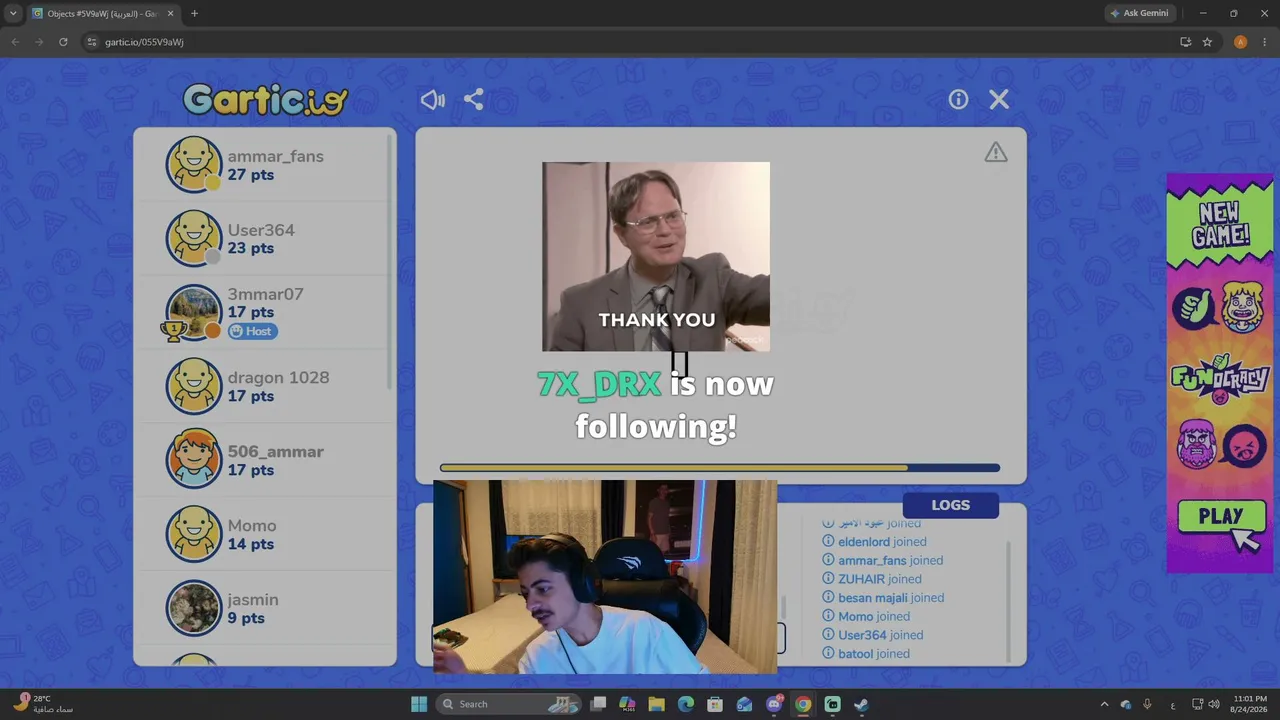Open Microsoft Edge from the taskbar

point(686,704)
